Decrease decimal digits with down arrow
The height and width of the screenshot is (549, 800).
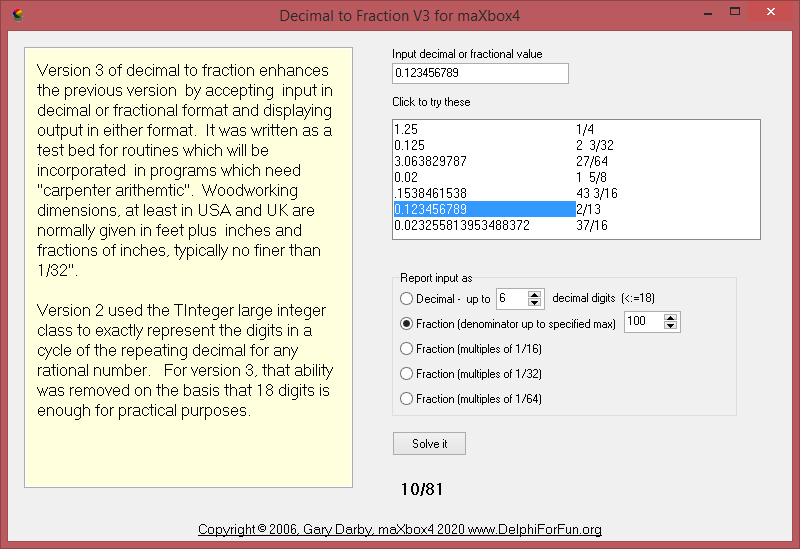click(535, 303)
